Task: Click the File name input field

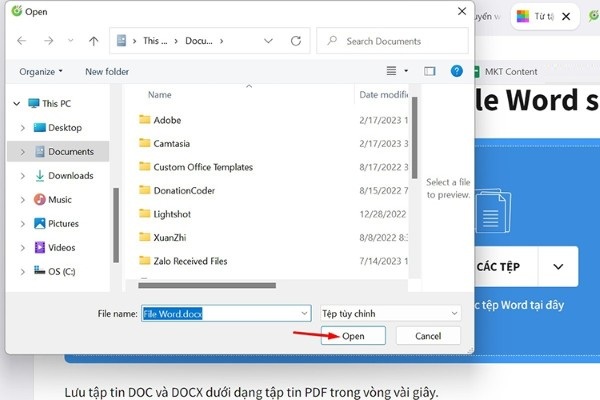Action: coord(226,313)
